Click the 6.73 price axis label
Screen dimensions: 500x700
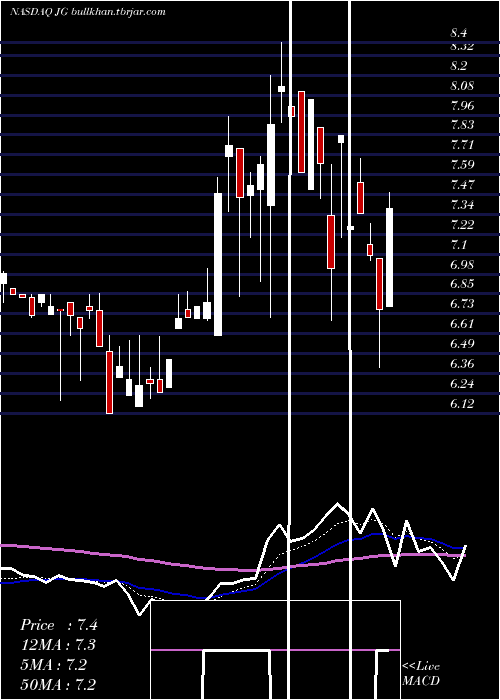click(x=462, y=304)
